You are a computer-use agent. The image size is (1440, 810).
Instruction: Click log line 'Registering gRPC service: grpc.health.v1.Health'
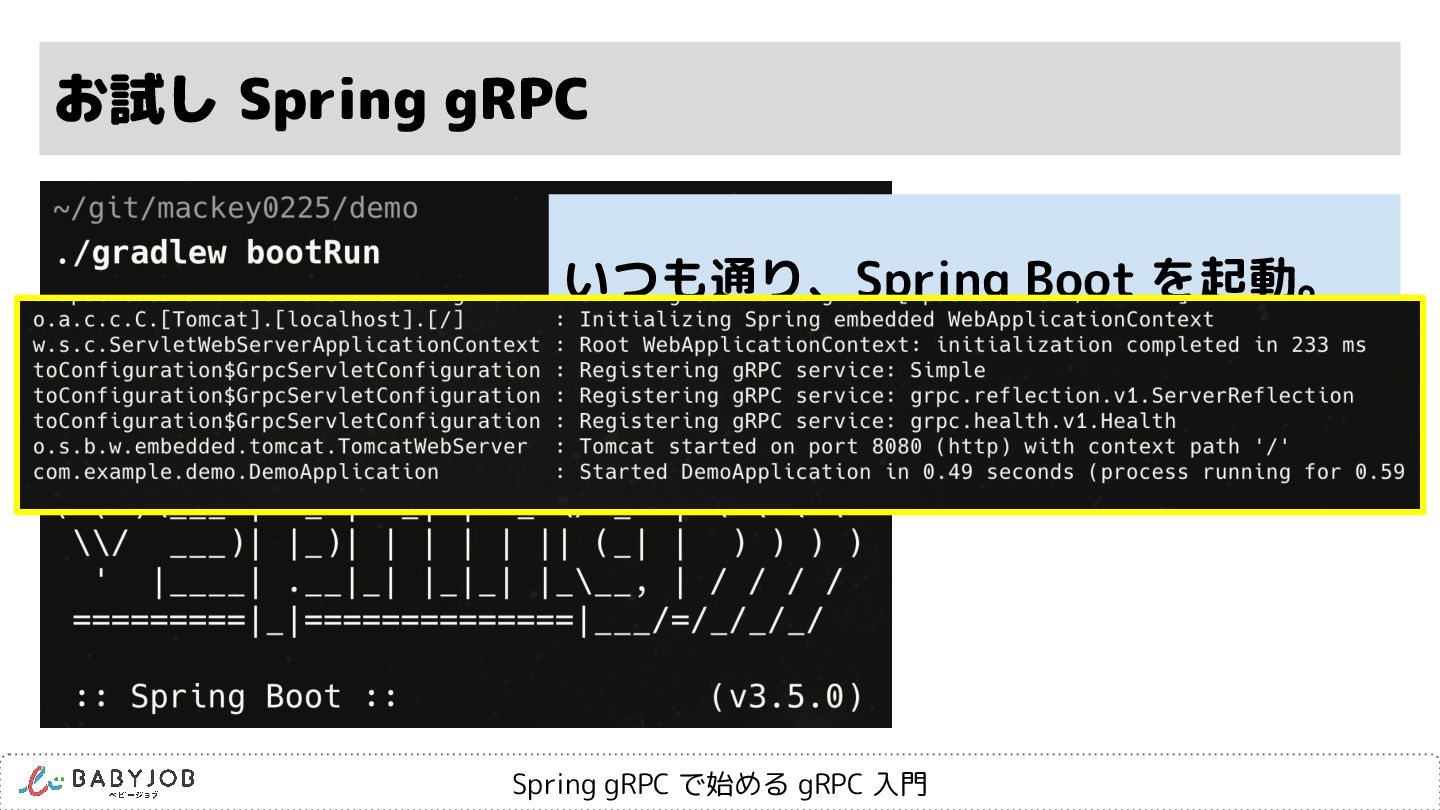click(877, 421)
